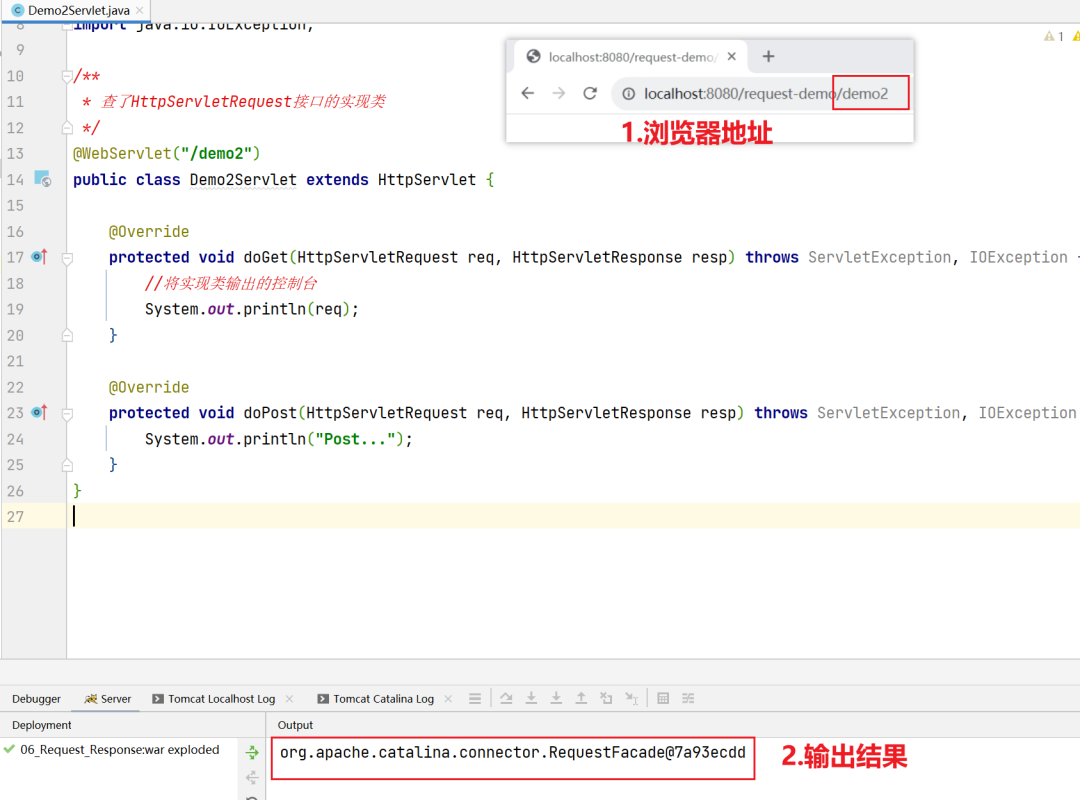Click Show Execution Point icon

pos(475,699)
